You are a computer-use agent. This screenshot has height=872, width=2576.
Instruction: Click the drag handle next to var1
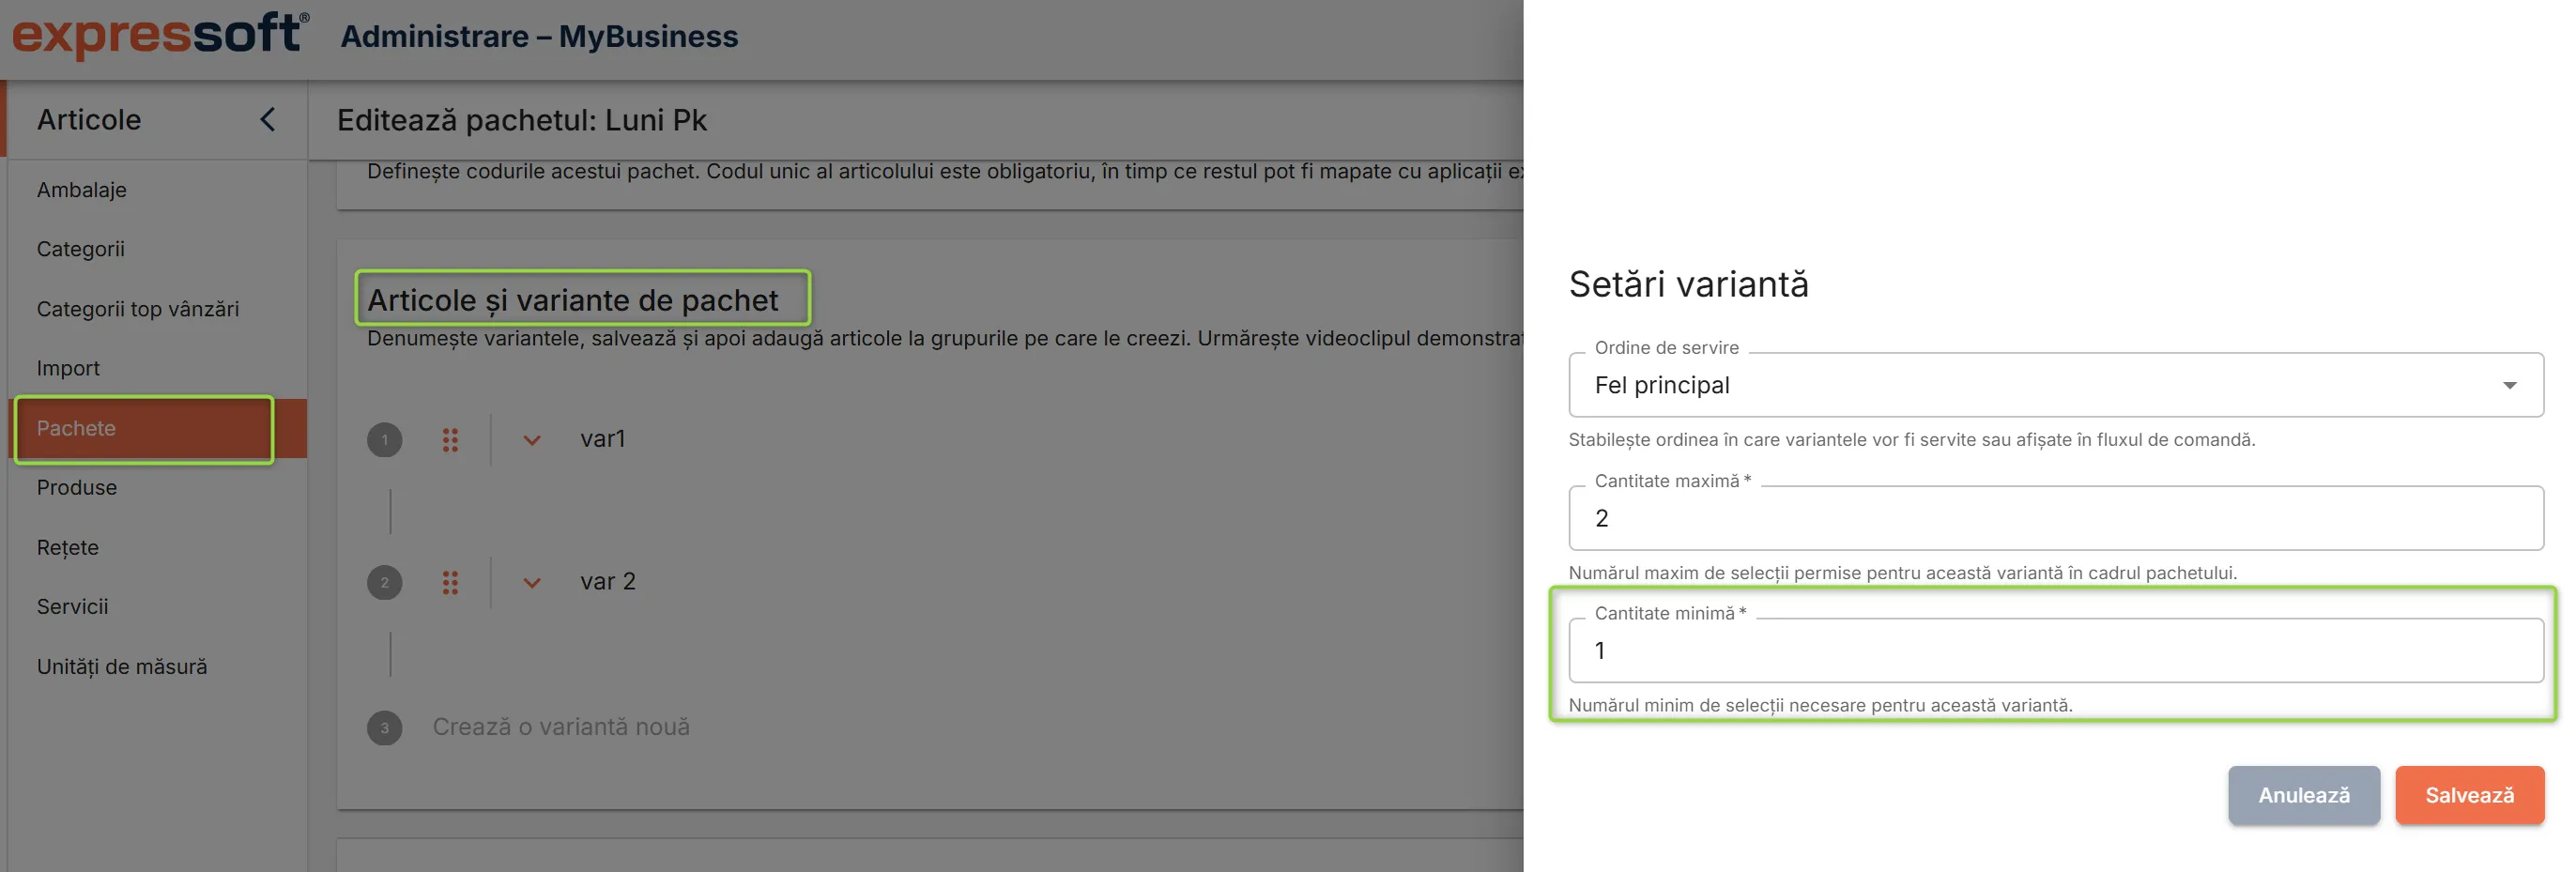(450, 440)
